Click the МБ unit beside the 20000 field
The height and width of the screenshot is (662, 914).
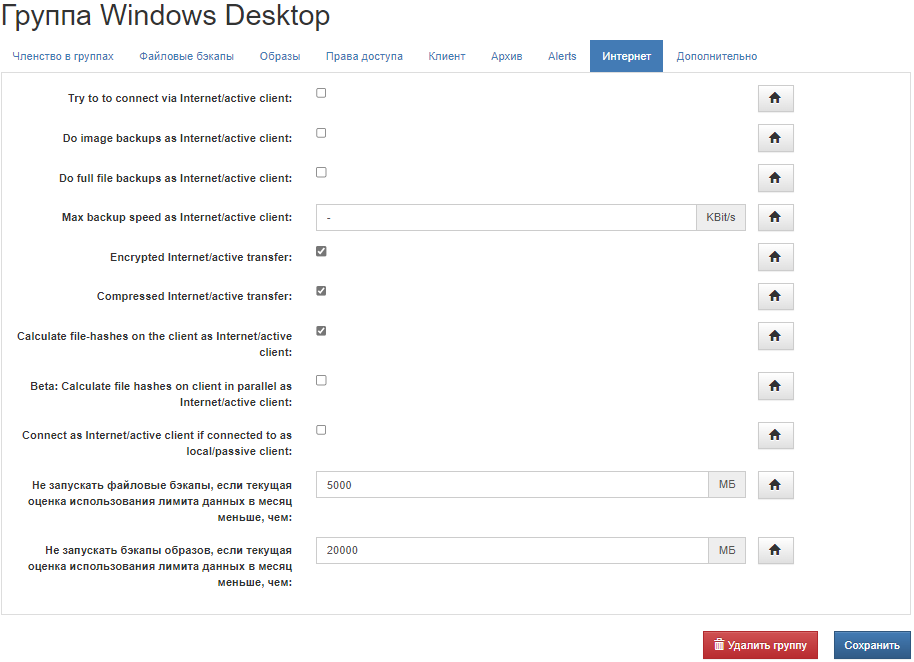click(x=727, y=550)
